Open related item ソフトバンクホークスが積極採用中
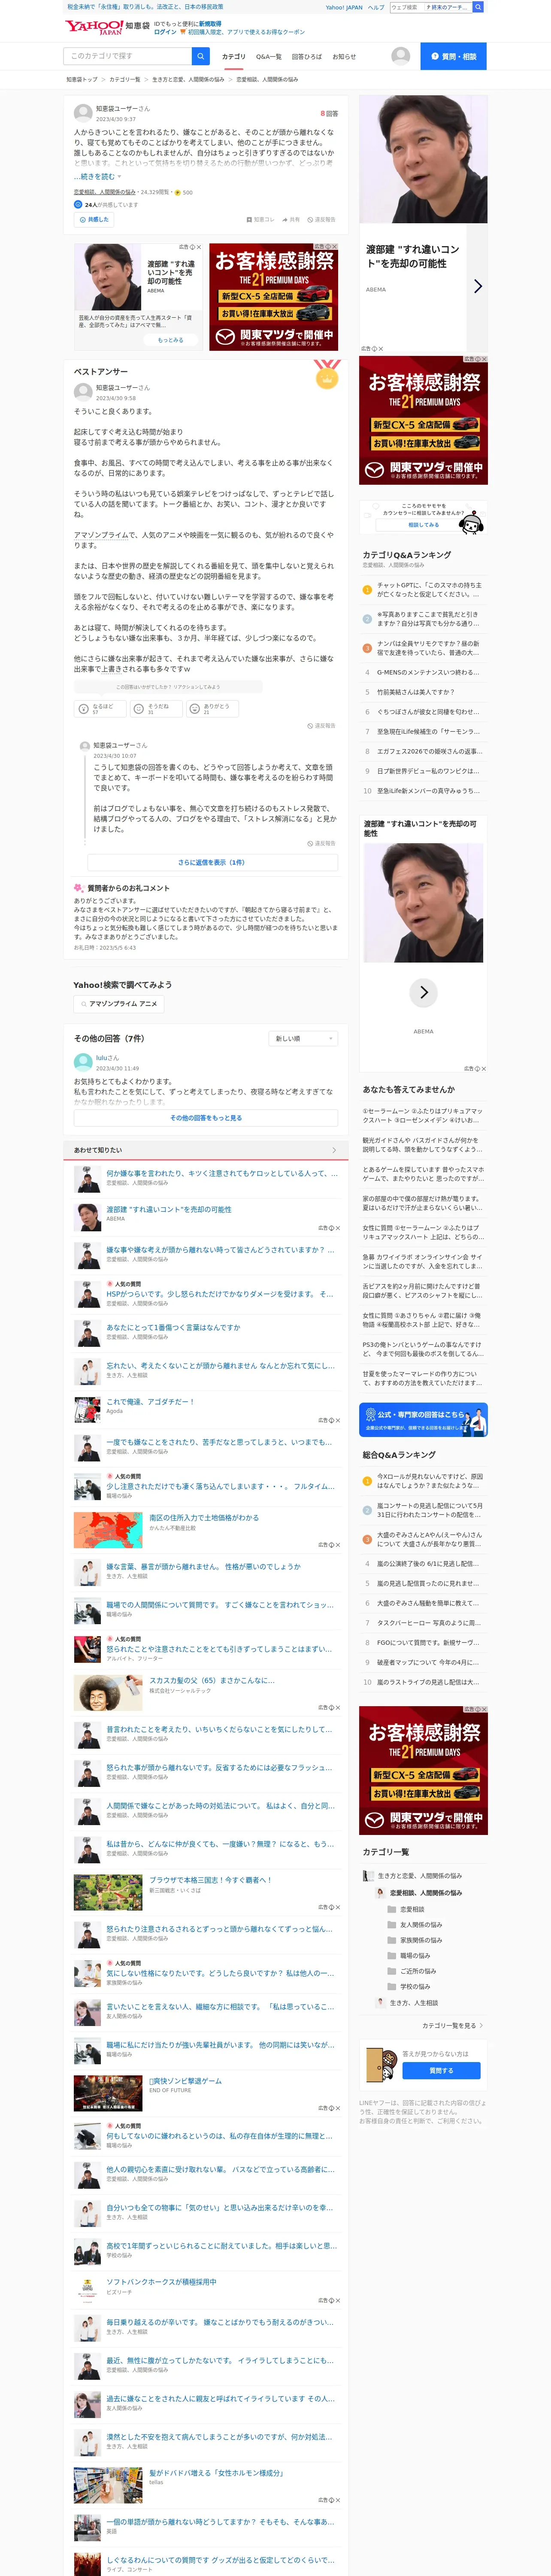The height and width of the screenshot is (2576, 551). [x=161, y=2282]
